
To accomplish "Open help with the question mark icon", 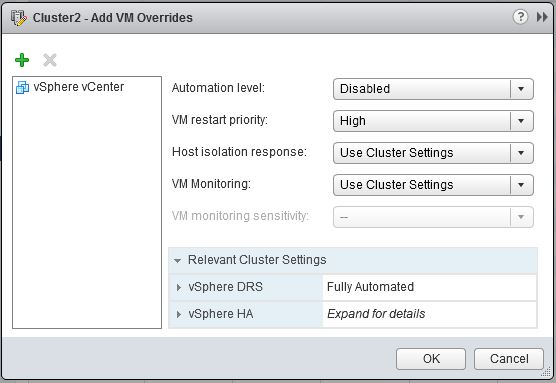I will (520, 17).
